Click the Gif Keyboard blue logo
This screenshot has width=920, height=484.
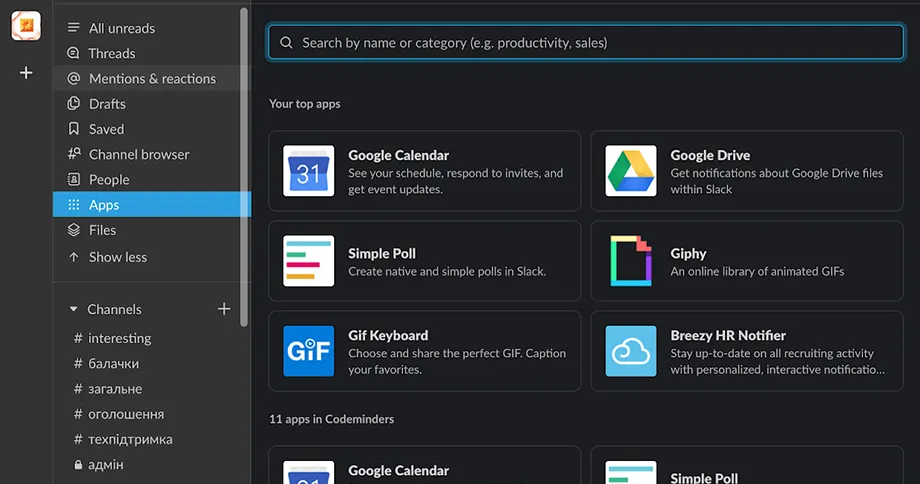click(309, 351)
